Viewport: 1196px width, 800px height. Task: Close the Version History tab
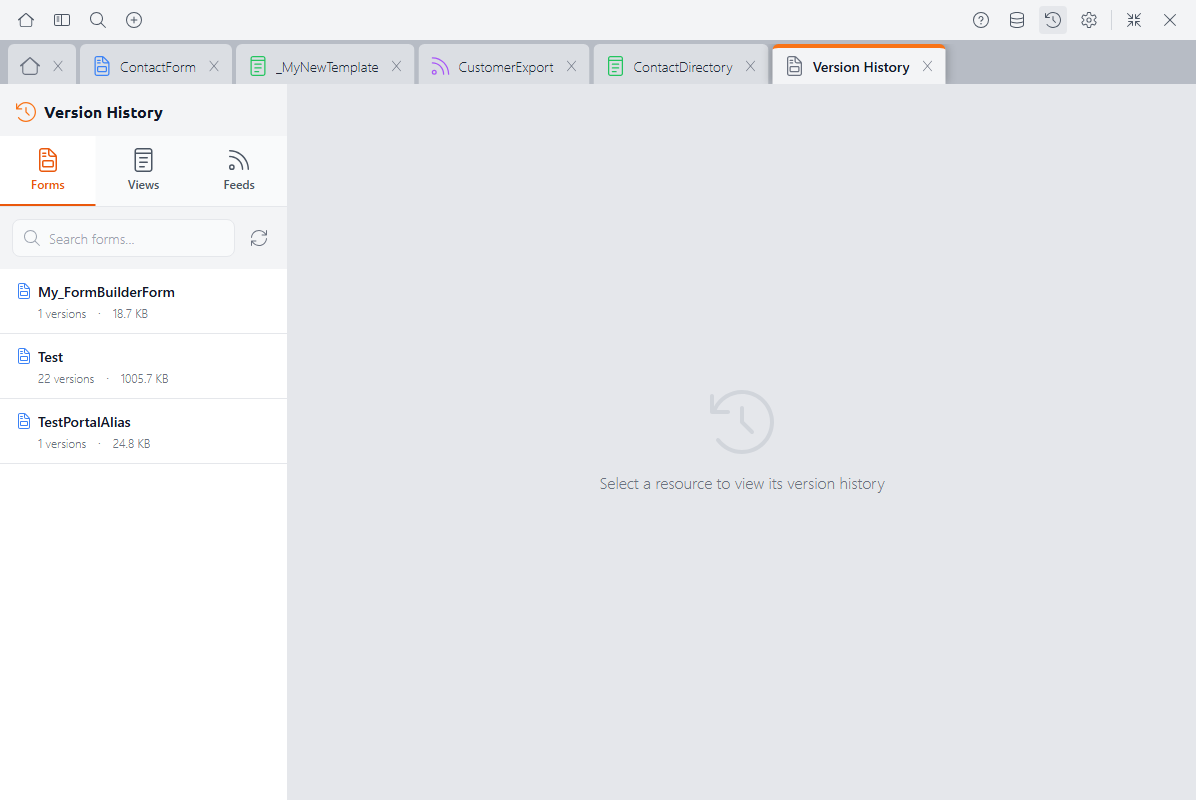[x=928, y=66]
